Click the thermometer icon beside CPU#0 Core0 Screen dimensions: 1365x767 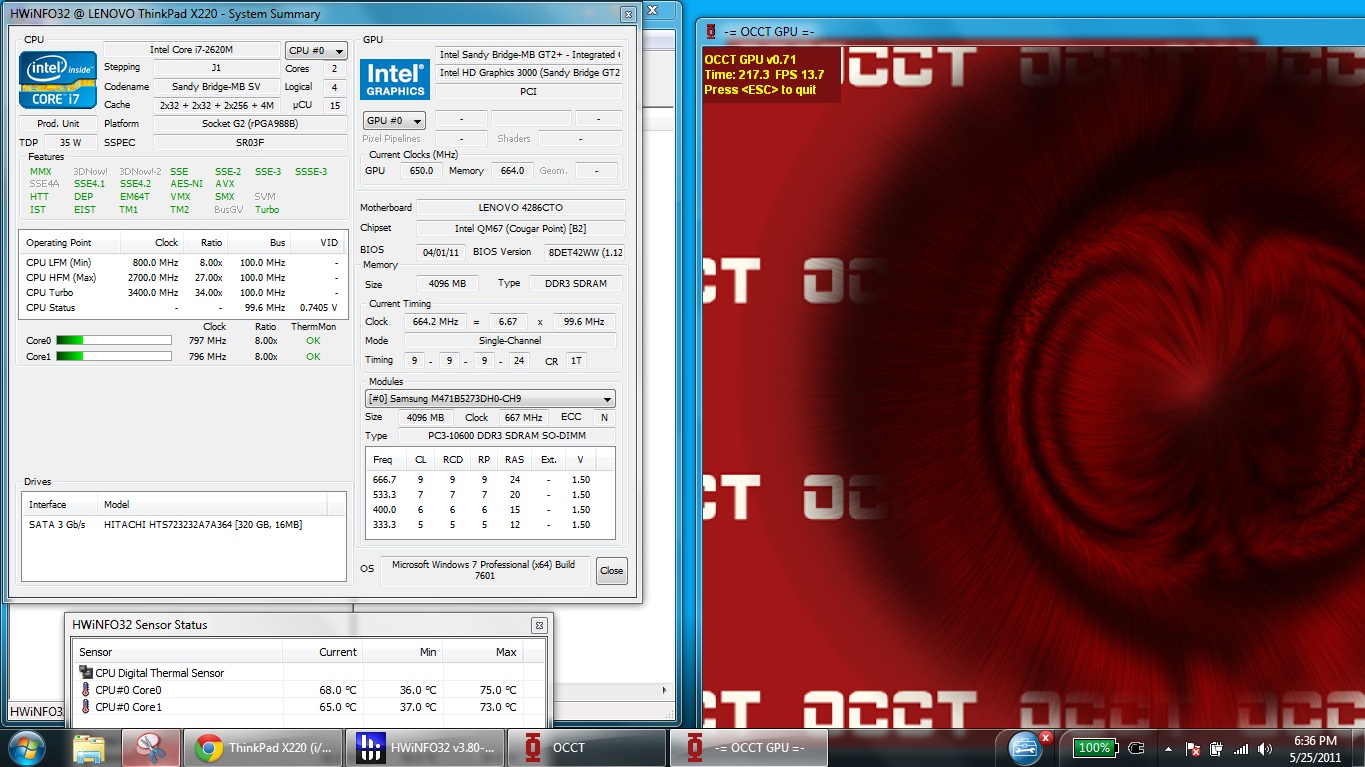[x=86, y=690]
